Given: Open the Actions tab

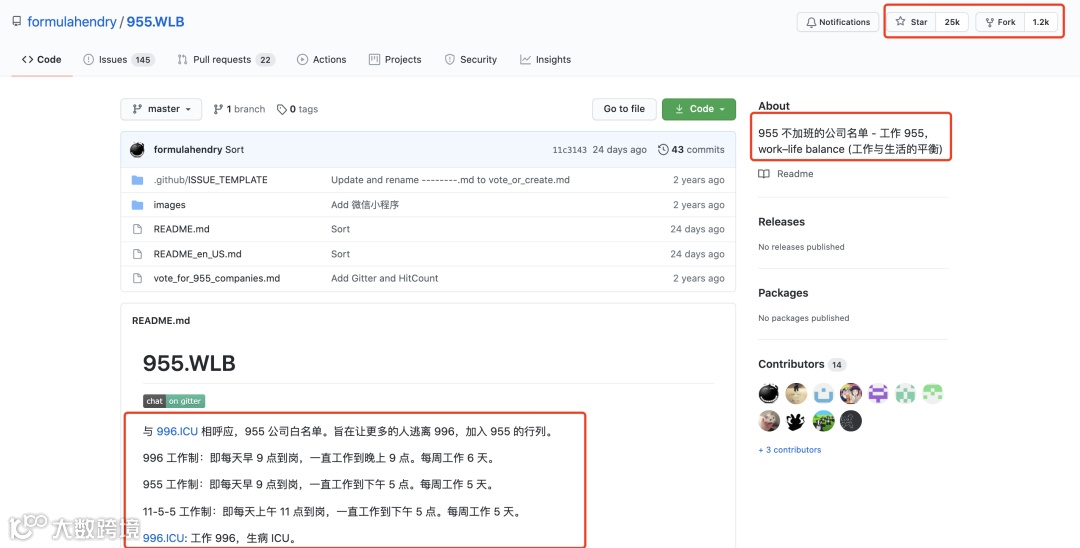Looking at the screenshot, I should tap(322, 60).
